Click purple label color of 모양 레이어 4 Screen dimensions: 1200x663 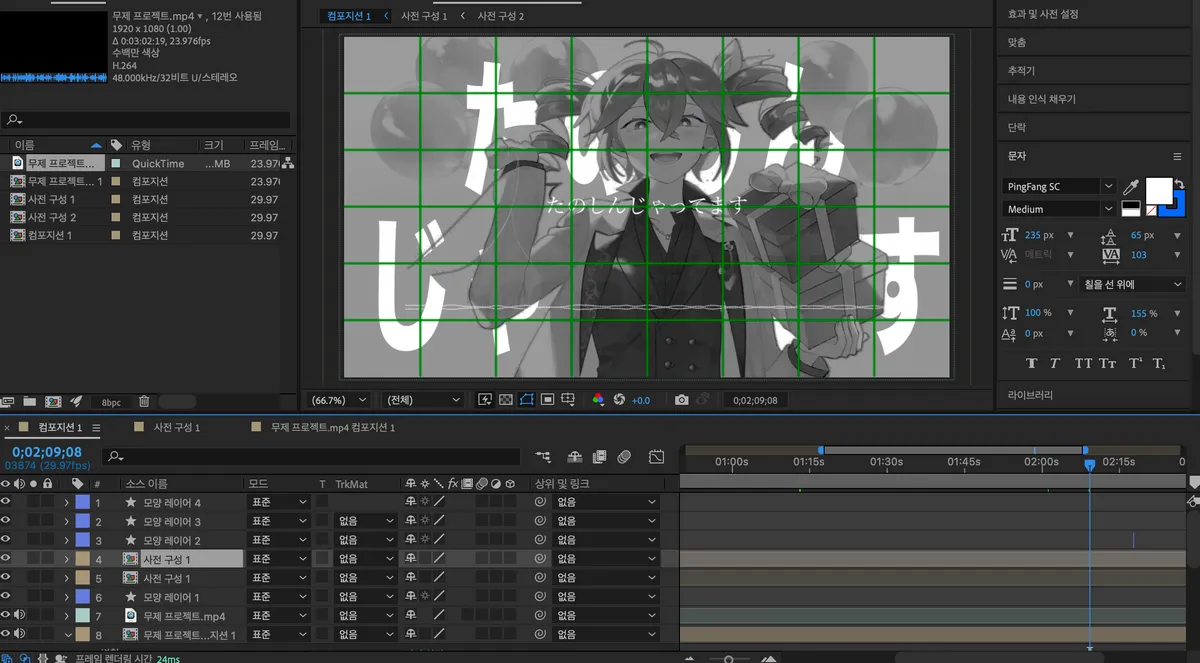pyautogui.click(x=83, y=503)
